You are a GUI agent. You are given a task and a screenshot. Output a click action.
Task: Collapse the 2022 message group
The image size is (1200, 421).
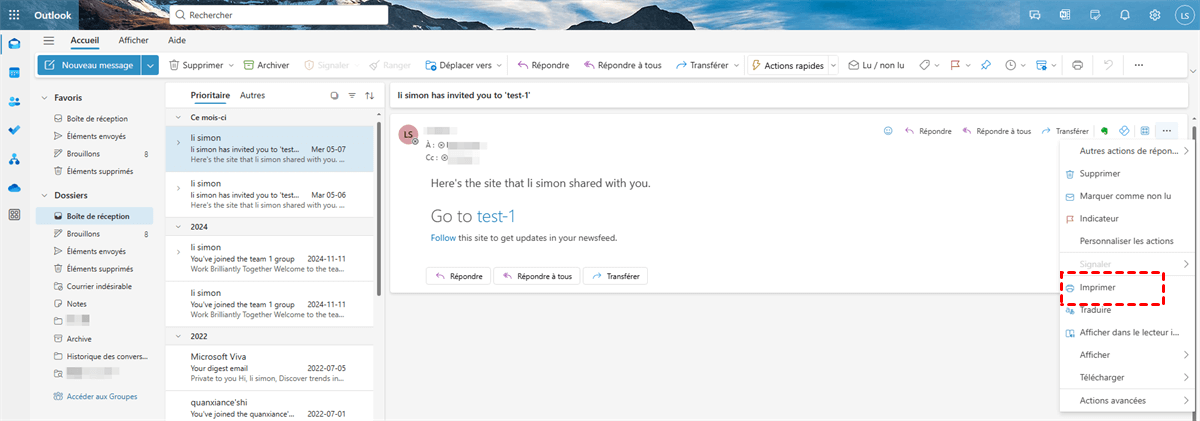tap(179, 336)
